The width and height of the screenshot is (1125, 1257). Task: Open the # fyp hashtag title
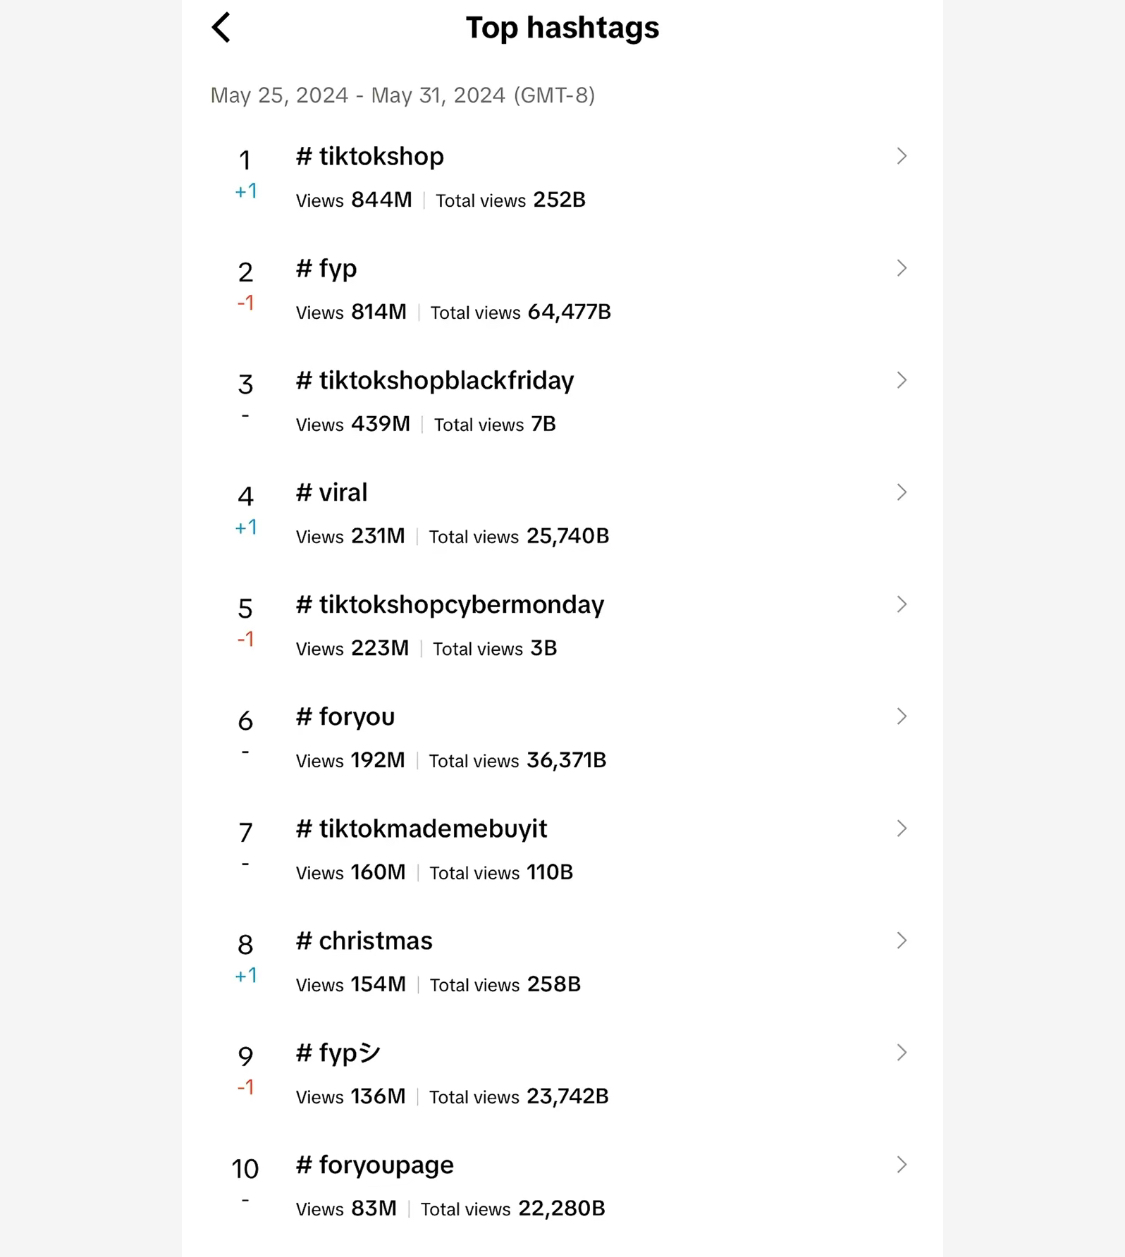click(327, 269)
